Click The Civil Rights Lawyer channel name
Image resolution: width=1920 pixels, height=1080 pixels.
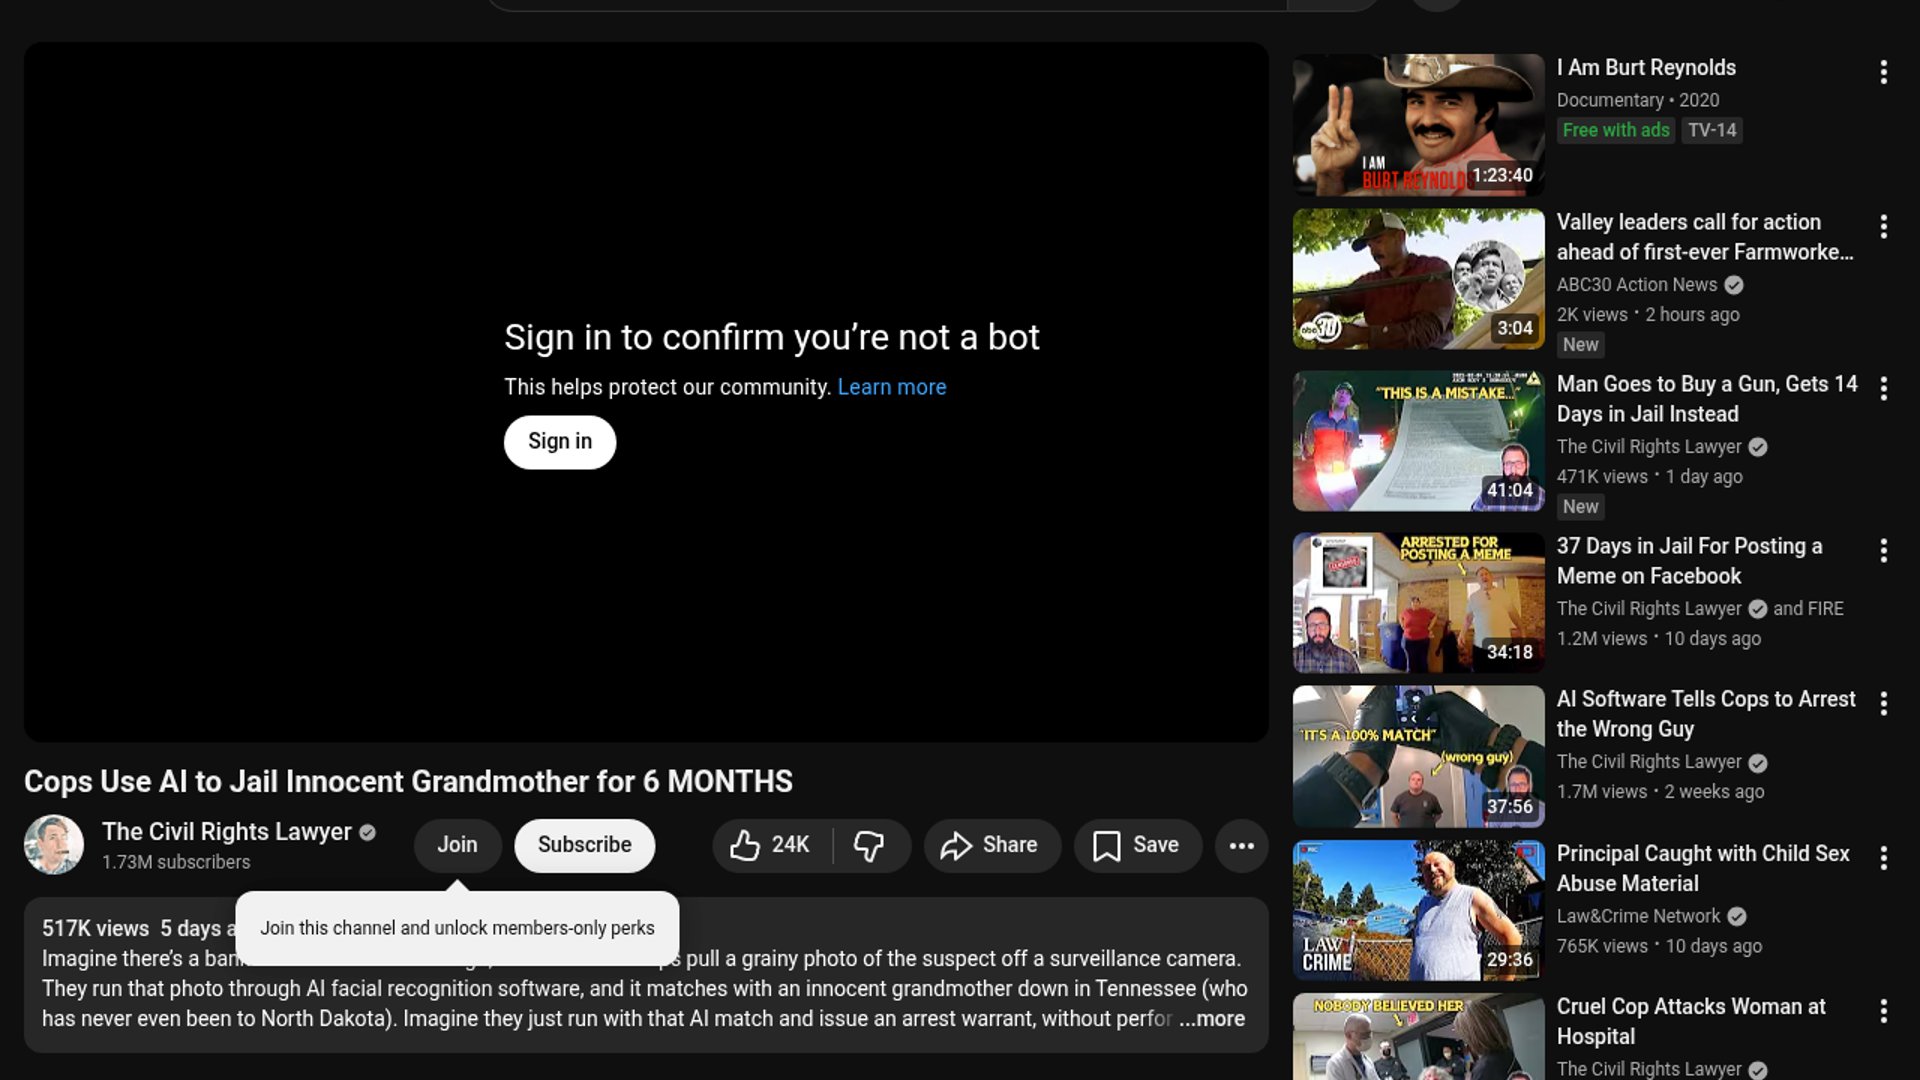click(227, 832)
